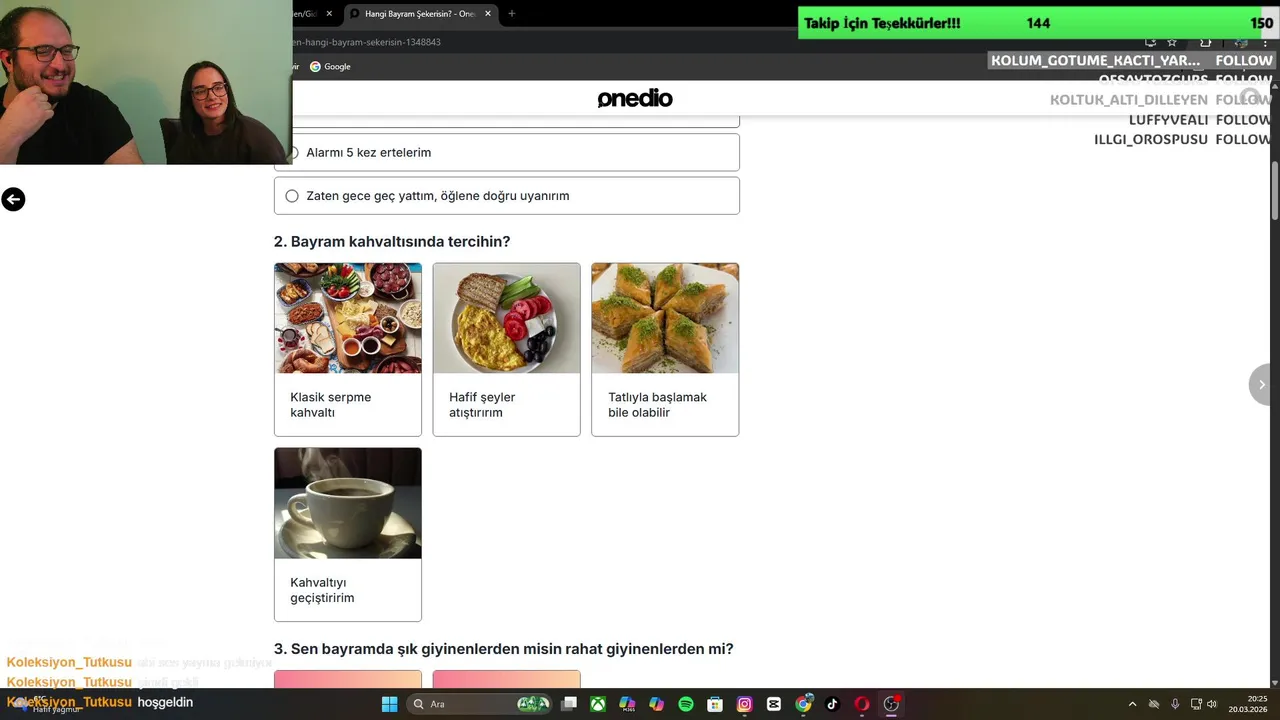Click the crossed-out cloud tray icon
Image resolution: width=1280 pixels, height=720 pixels.
click(1154, 704)
